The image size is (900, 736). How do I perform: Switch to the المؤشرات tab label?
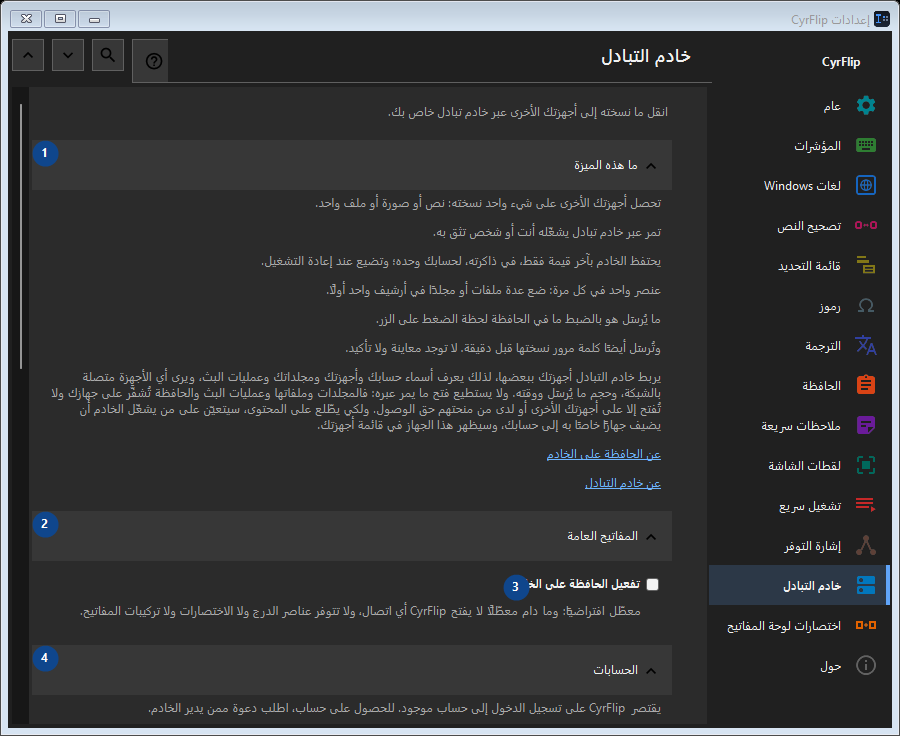click(x=817, y=146)
